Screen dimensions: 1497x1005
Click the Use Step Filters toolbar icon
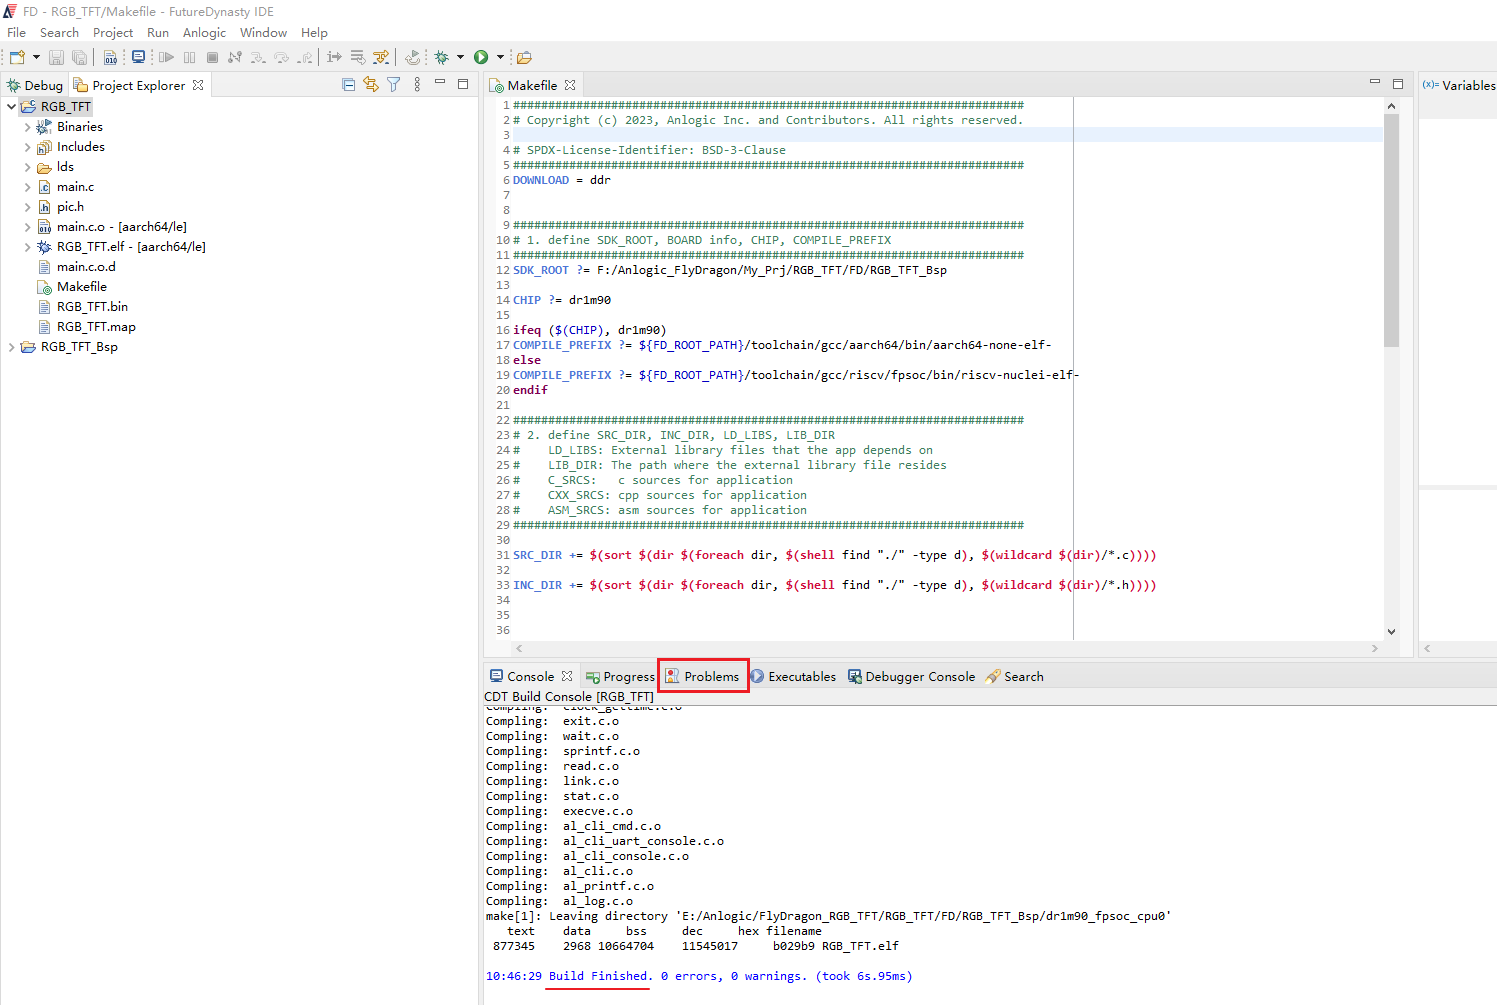pos(381,57)
